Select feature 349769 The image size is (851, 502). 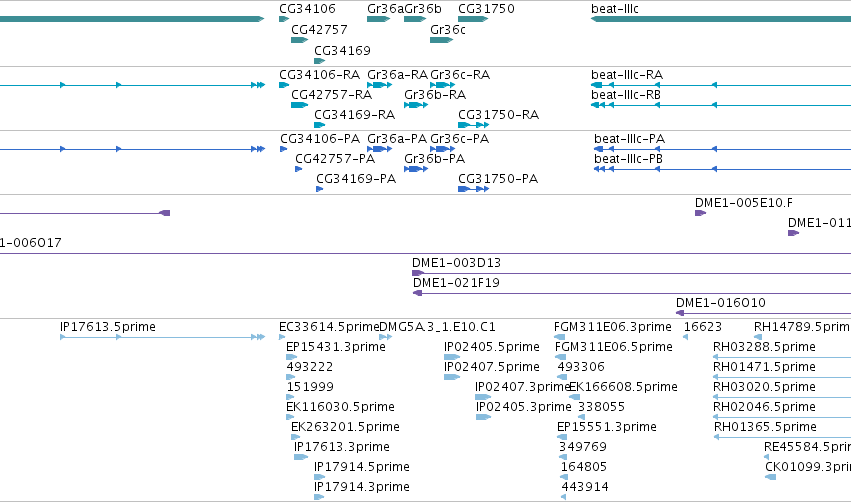583,447
